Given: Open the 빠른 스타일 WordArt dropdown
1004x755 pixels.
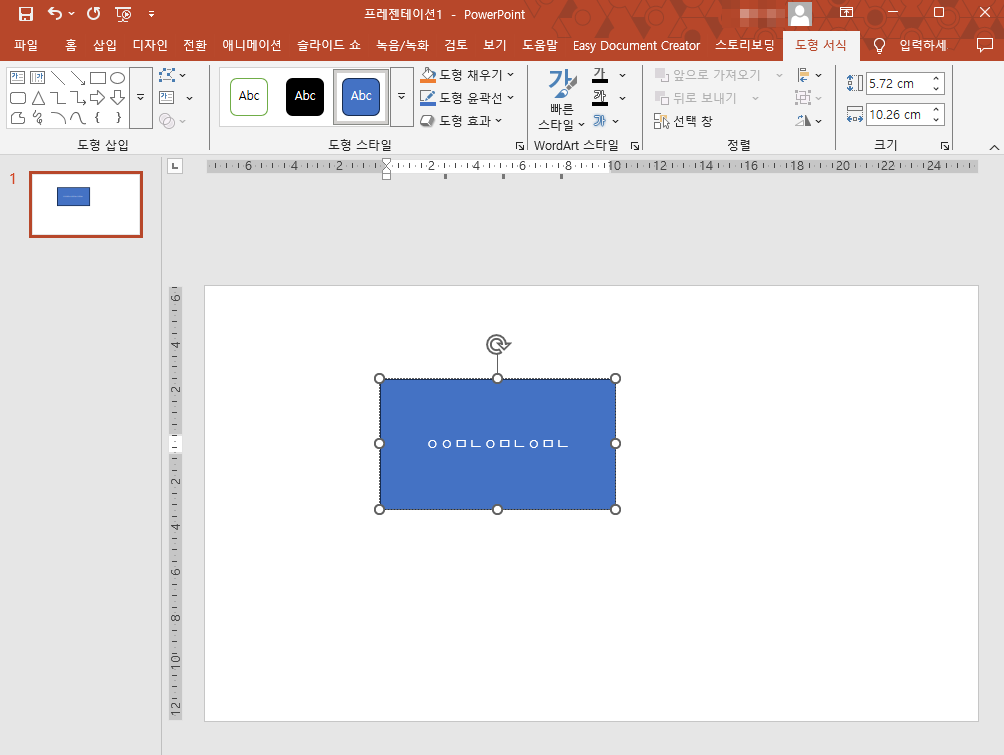Looking at the screenshot, I should (562, 100).
